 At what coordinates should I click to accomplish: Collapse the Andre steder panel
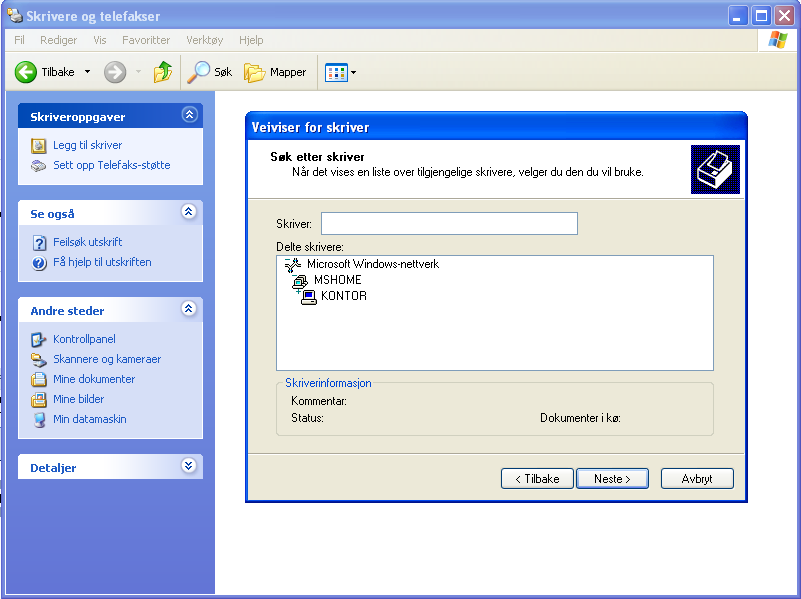click(x=189, y=308)
